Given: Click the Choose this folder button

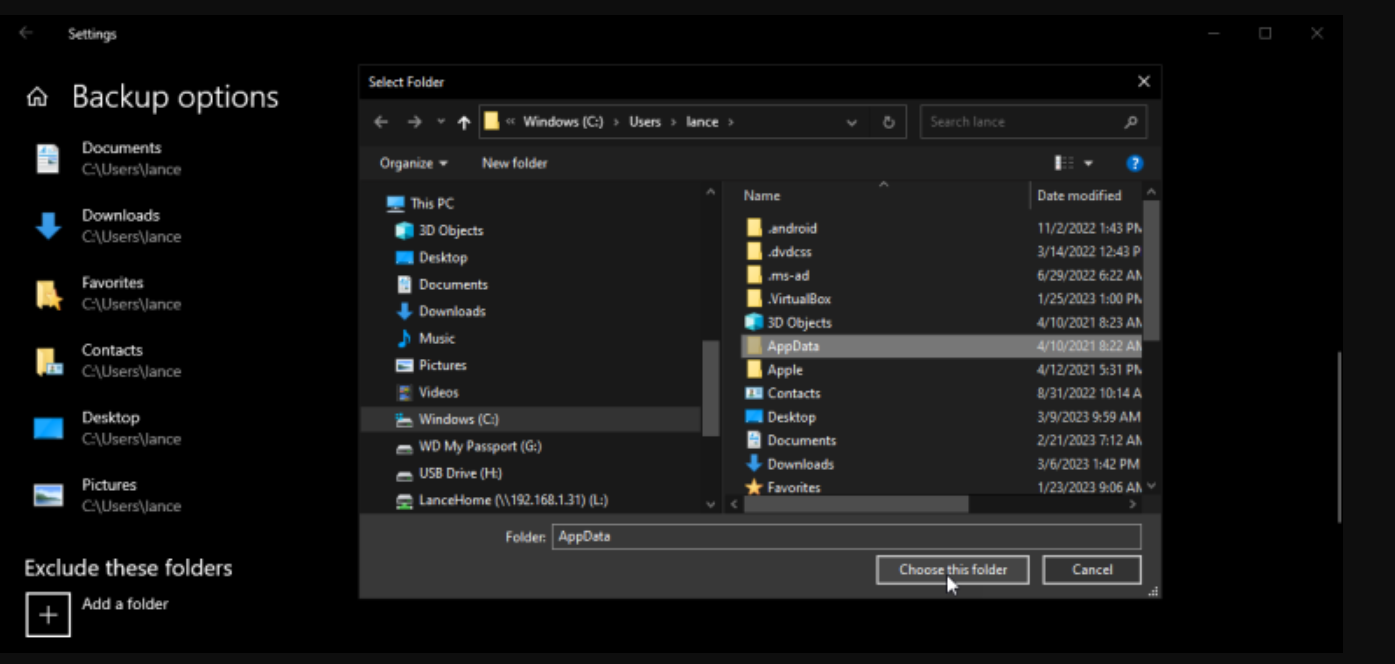Looking at the screenshot, I should click(951, 569).
